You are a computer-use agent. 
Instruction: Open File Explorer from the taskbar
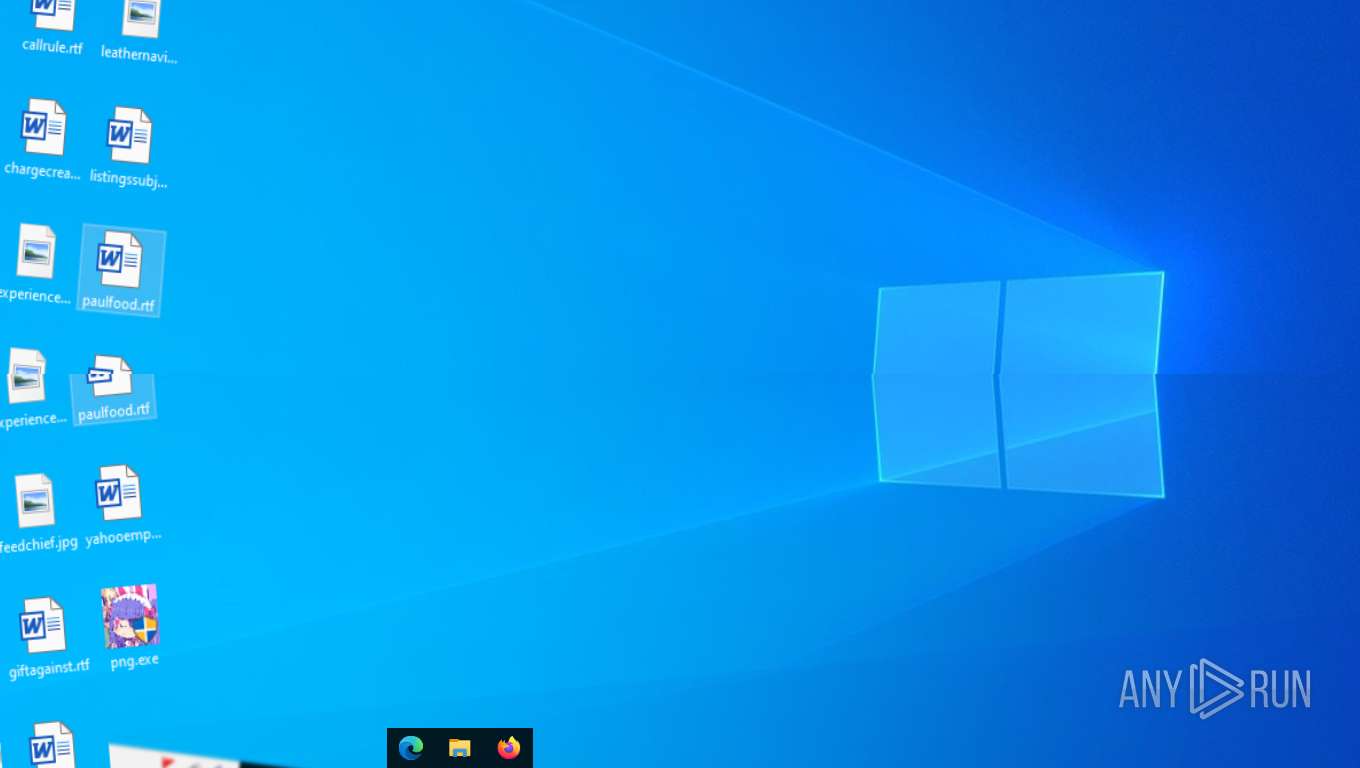460,748
